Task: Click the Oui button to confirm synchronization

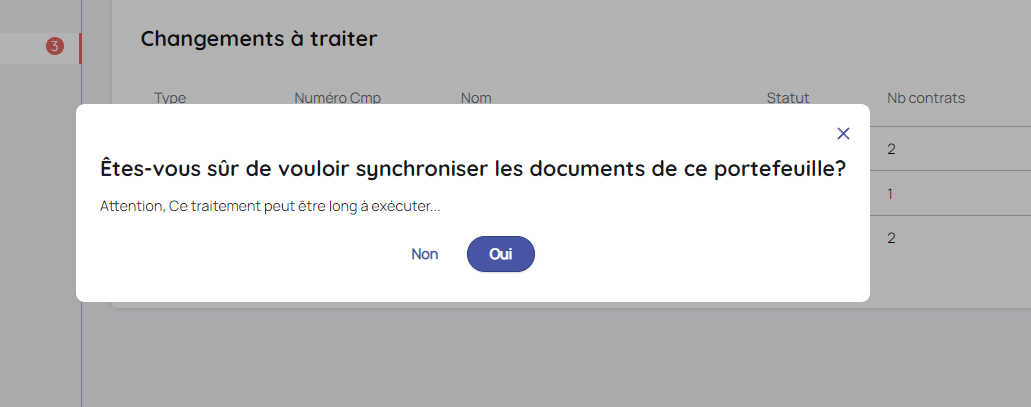Action: [501, 254]
